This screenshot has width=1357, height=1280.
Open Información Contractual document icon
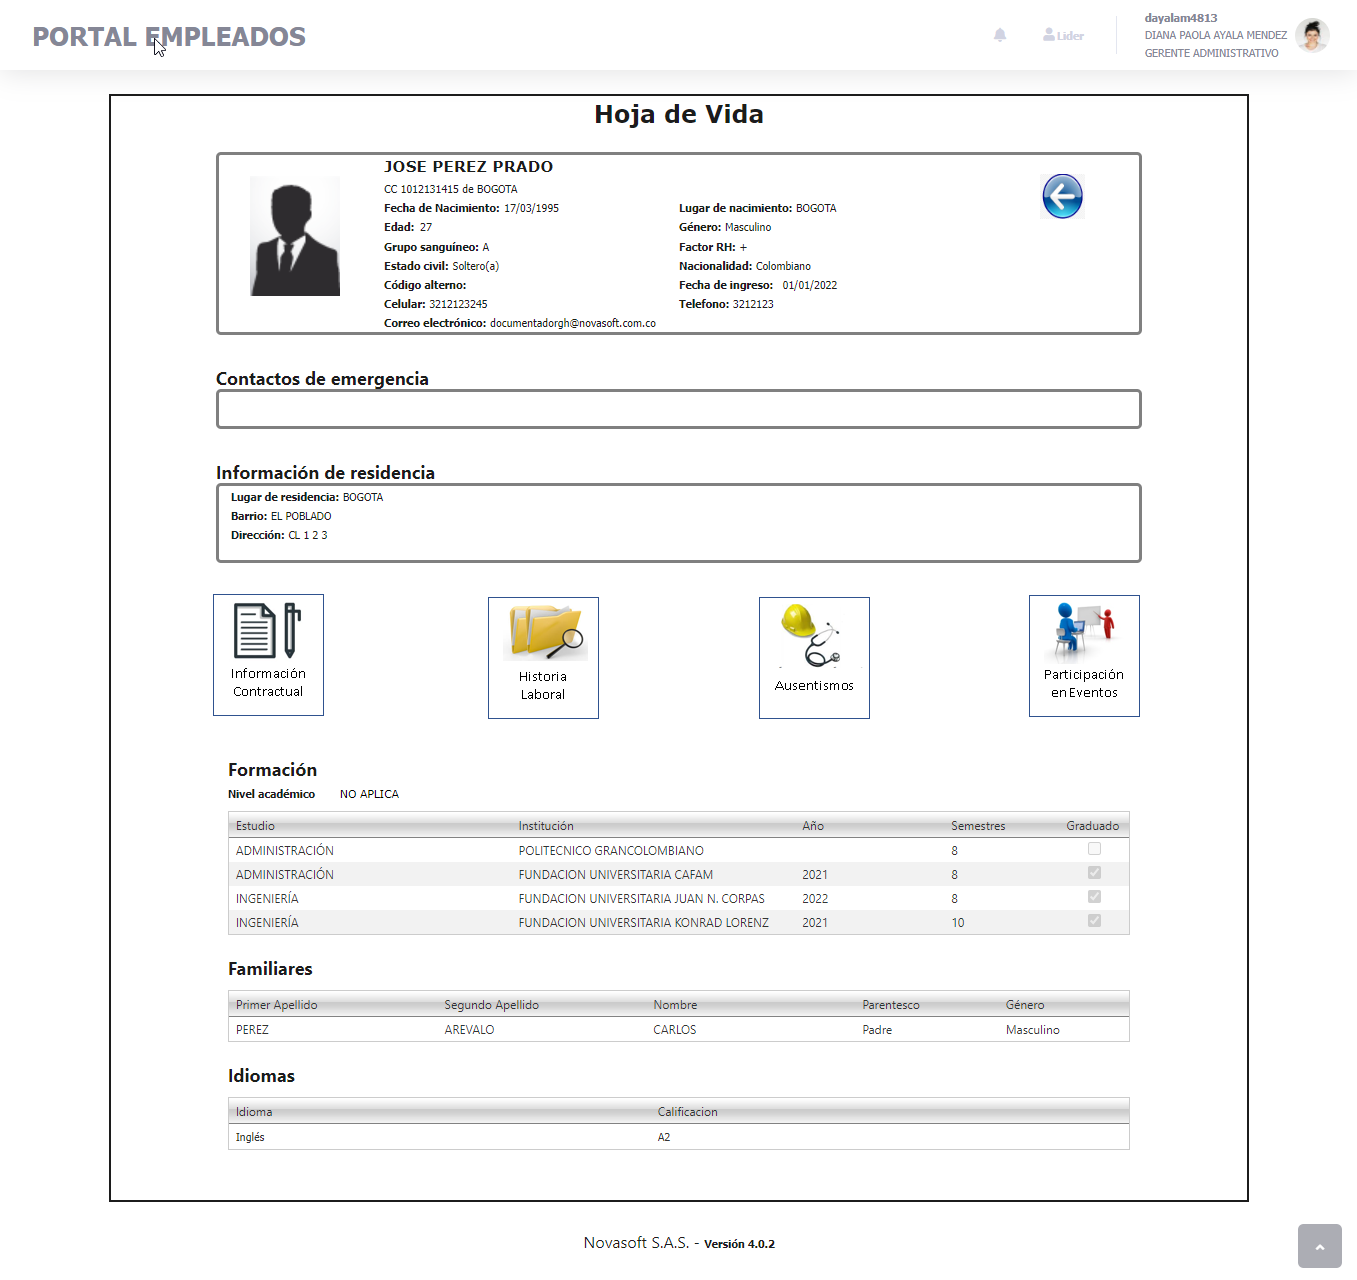pos(268,655)
